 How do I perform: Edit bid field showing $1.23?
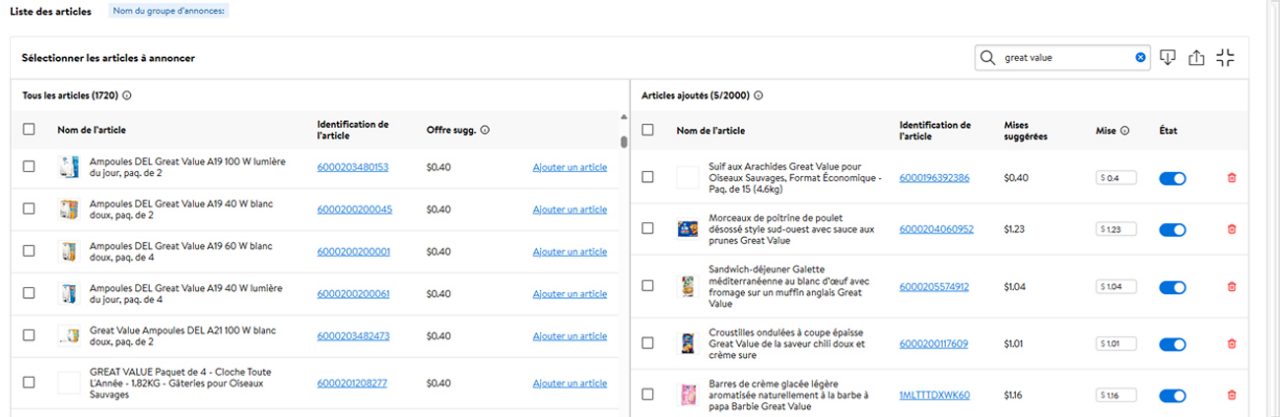point(1116,229)
